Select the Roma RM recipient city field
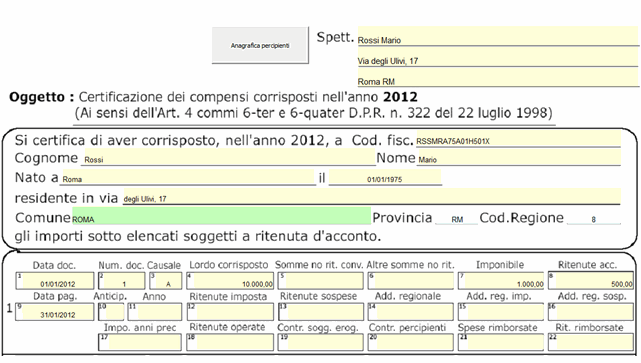This screenshot has height=363, width=641. pos(498,77)
